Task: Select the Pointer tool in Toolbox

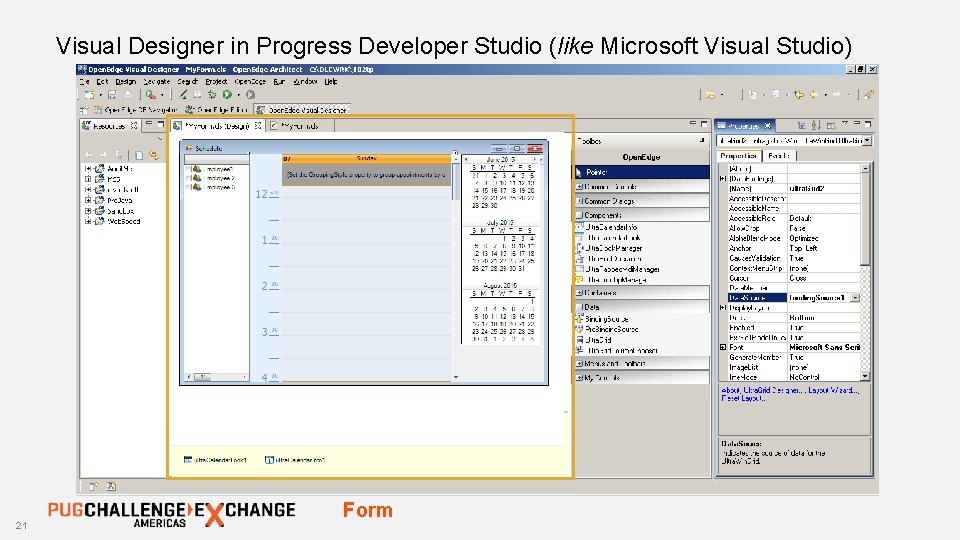Action: pyautogui.click(x=642, y=173)
